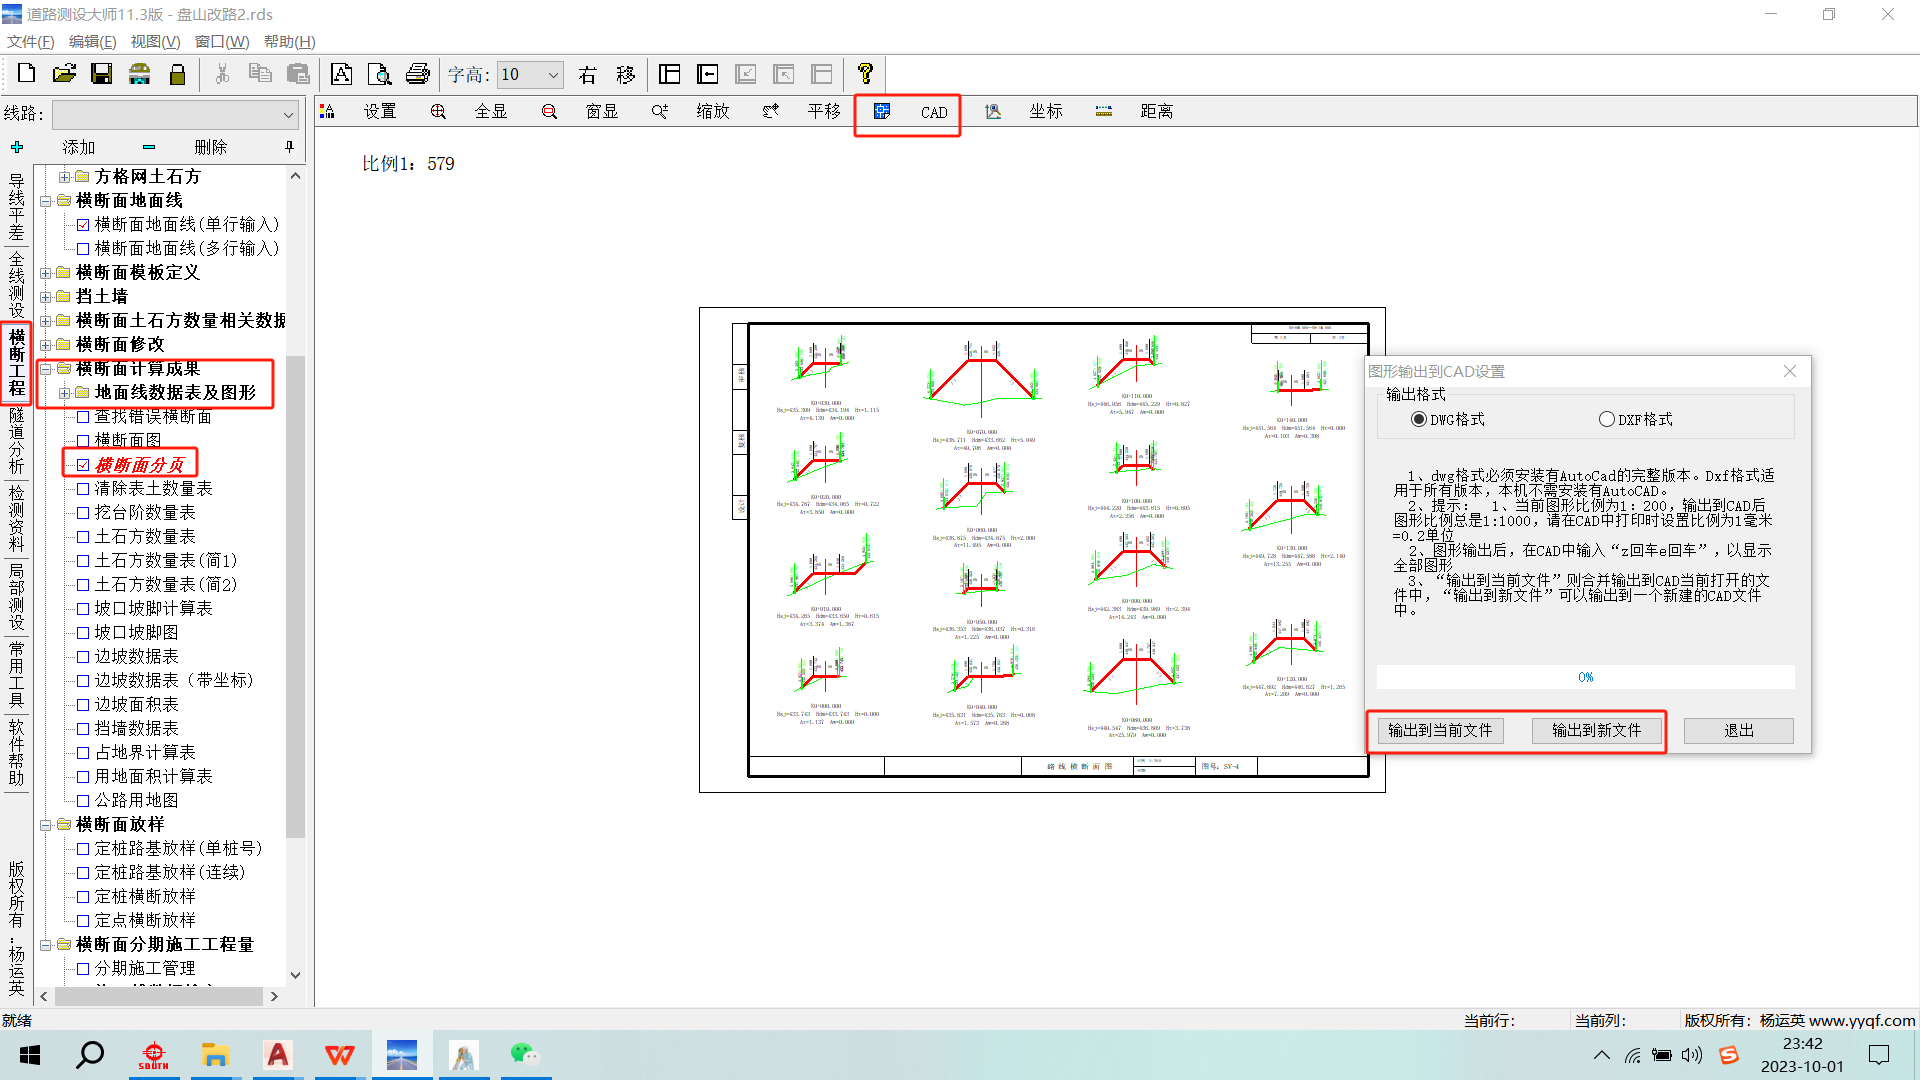This screenshot has height=1080, width=1920.
Task: Click the Print printer icon
Action: click(418, 74)
